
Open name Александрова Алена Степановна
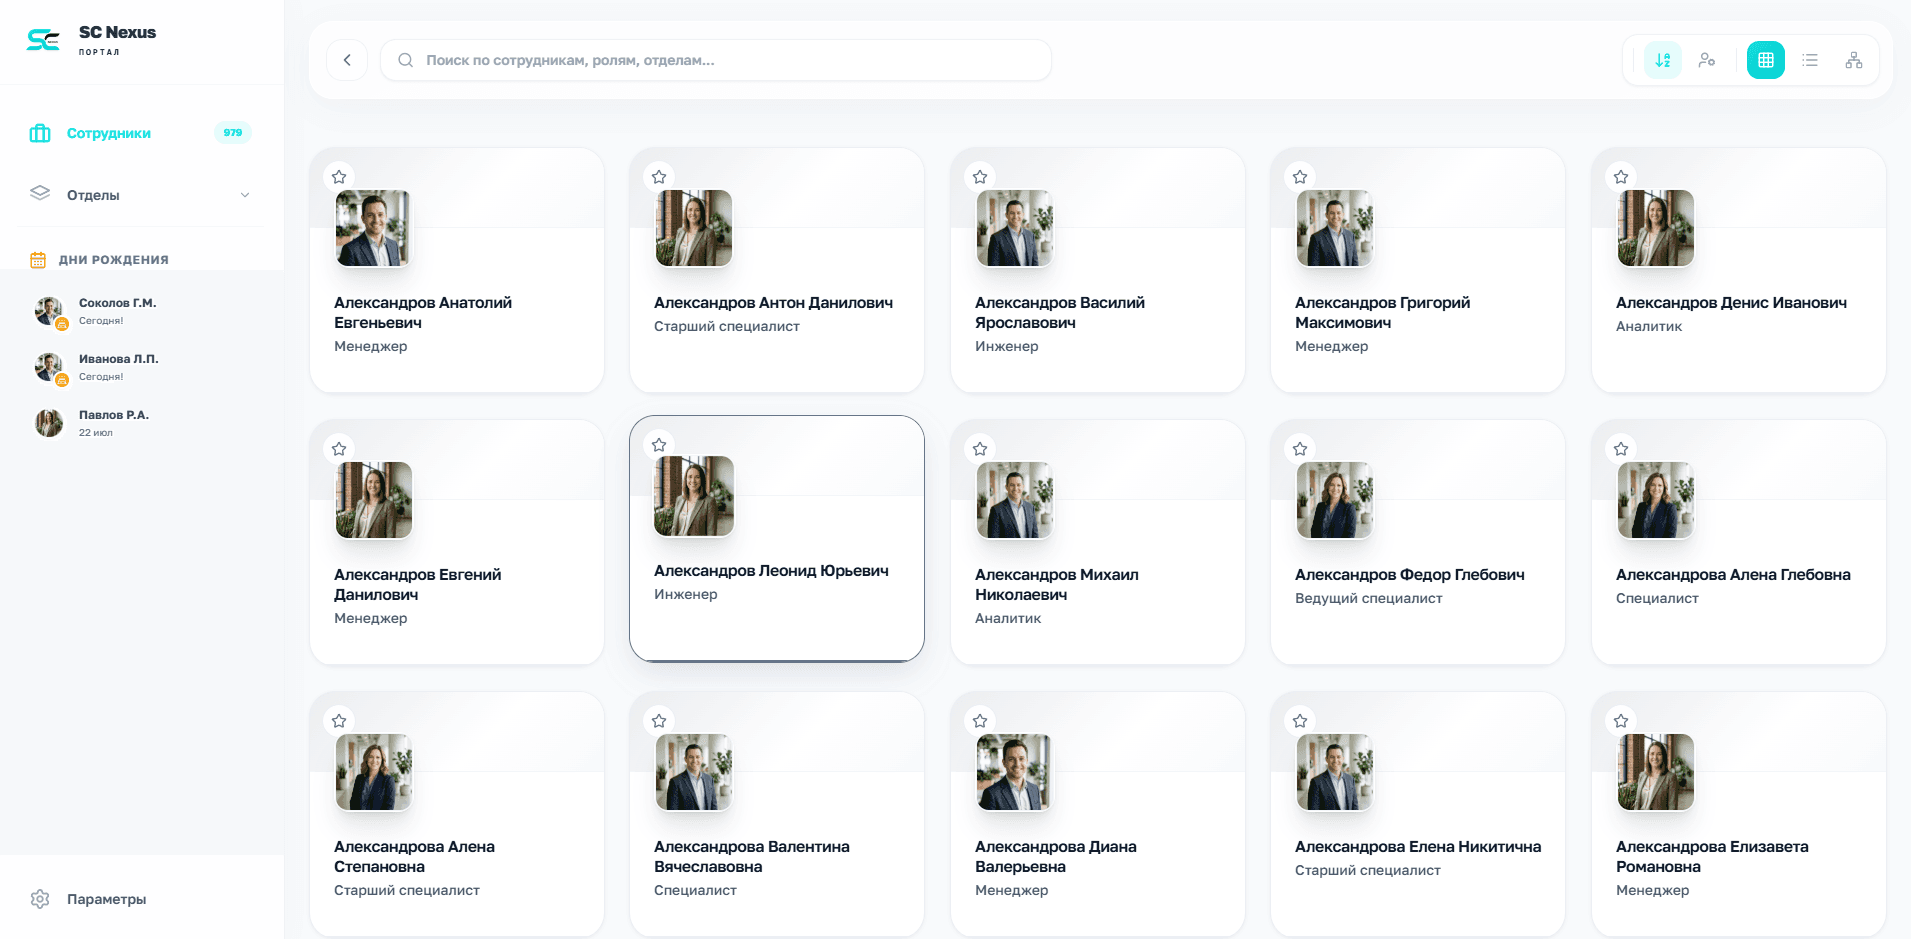[415, 857]
